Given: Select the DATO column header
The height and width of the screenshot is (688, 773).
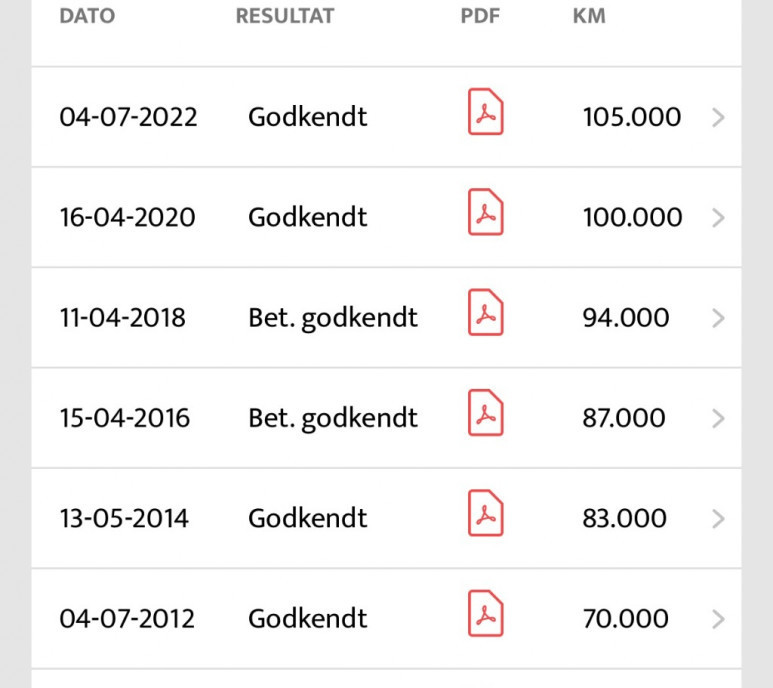Looking at the screenshot, I should (87, 16).
